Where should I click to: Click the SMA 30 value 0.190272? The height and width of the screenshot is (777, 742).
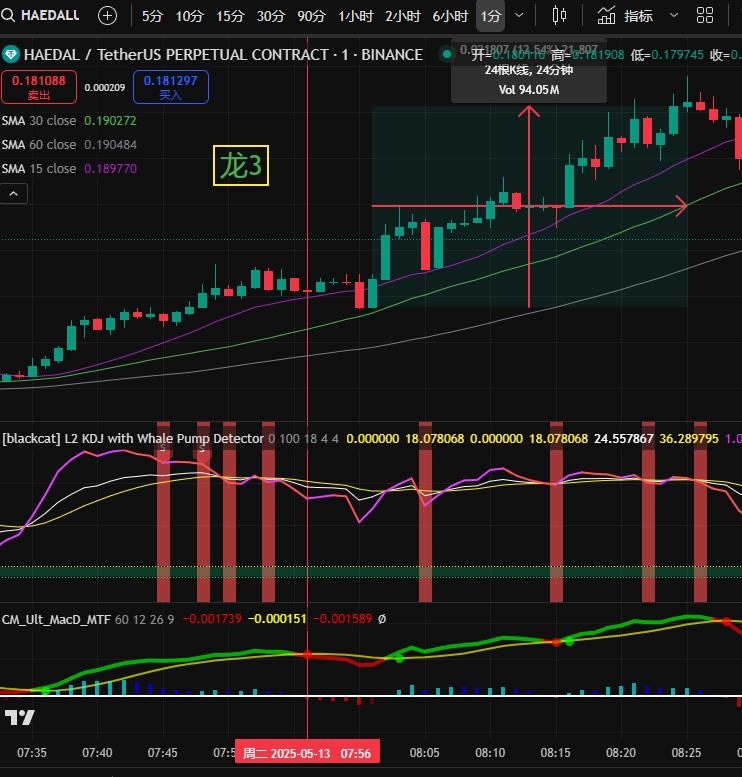coord(110,120)
